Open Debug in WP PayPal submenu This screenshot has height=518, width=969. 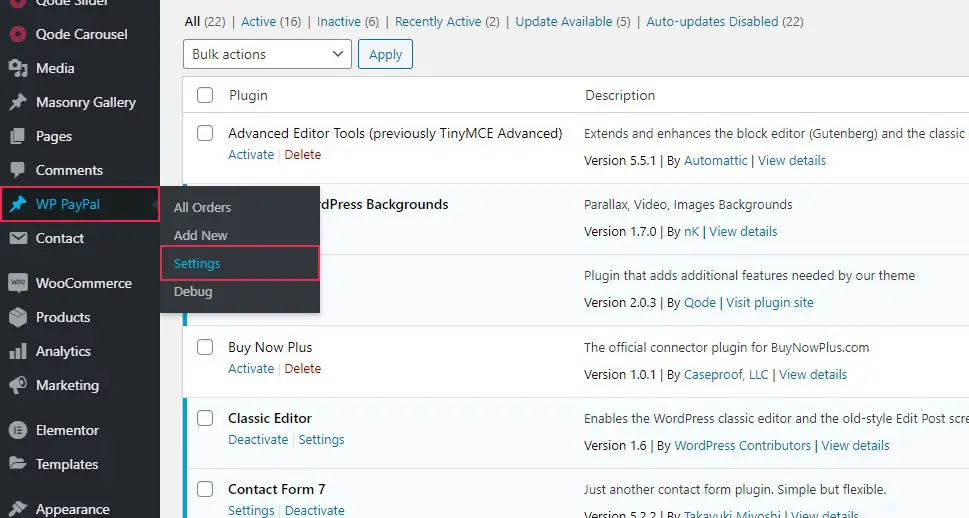pos(193,291)
